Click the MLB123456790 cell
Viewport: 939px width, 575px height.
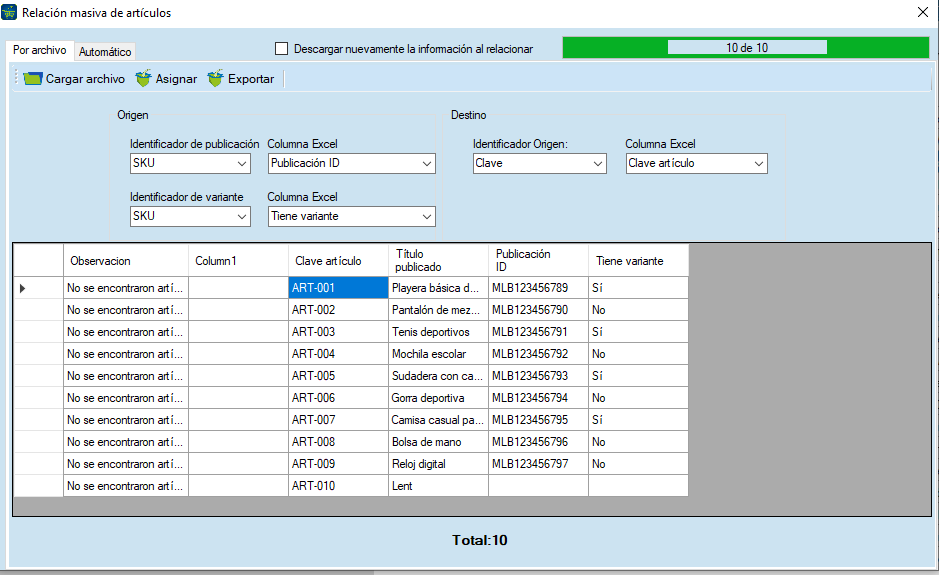click(x=538, y=310)
